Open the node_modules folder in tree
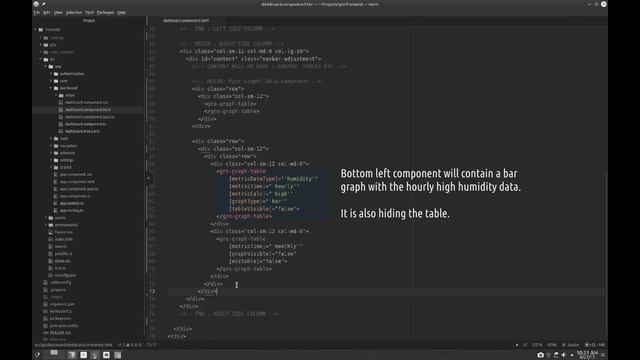 (x=61, y=52)
